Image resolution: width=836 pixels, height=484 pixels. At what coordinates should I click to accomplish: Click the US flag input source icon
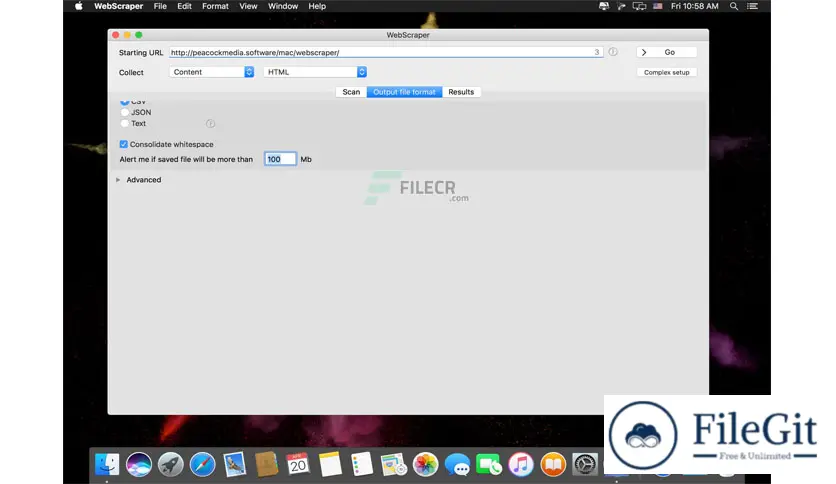pyautogui.click(x=657, y=6)
